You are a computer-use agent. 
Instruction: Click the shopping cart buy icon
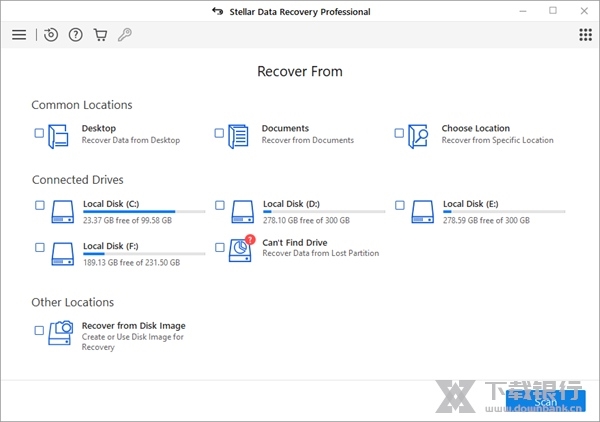coord(100,35)
